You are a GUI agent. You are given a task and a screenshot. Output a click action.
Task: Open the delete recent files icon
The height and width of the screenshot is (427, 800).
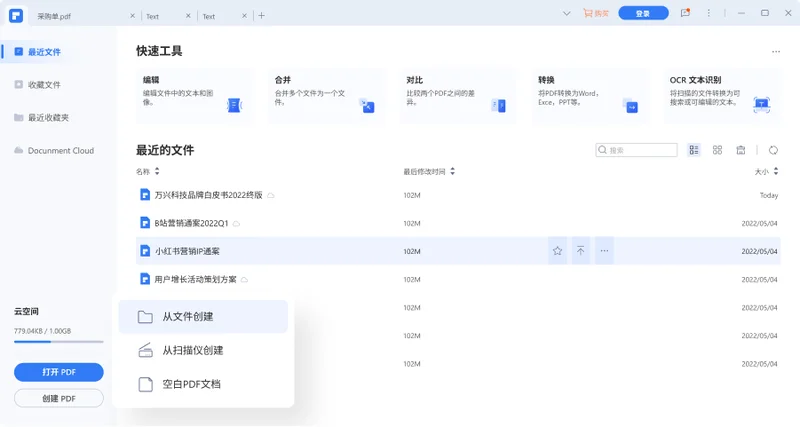click(741, 150)
